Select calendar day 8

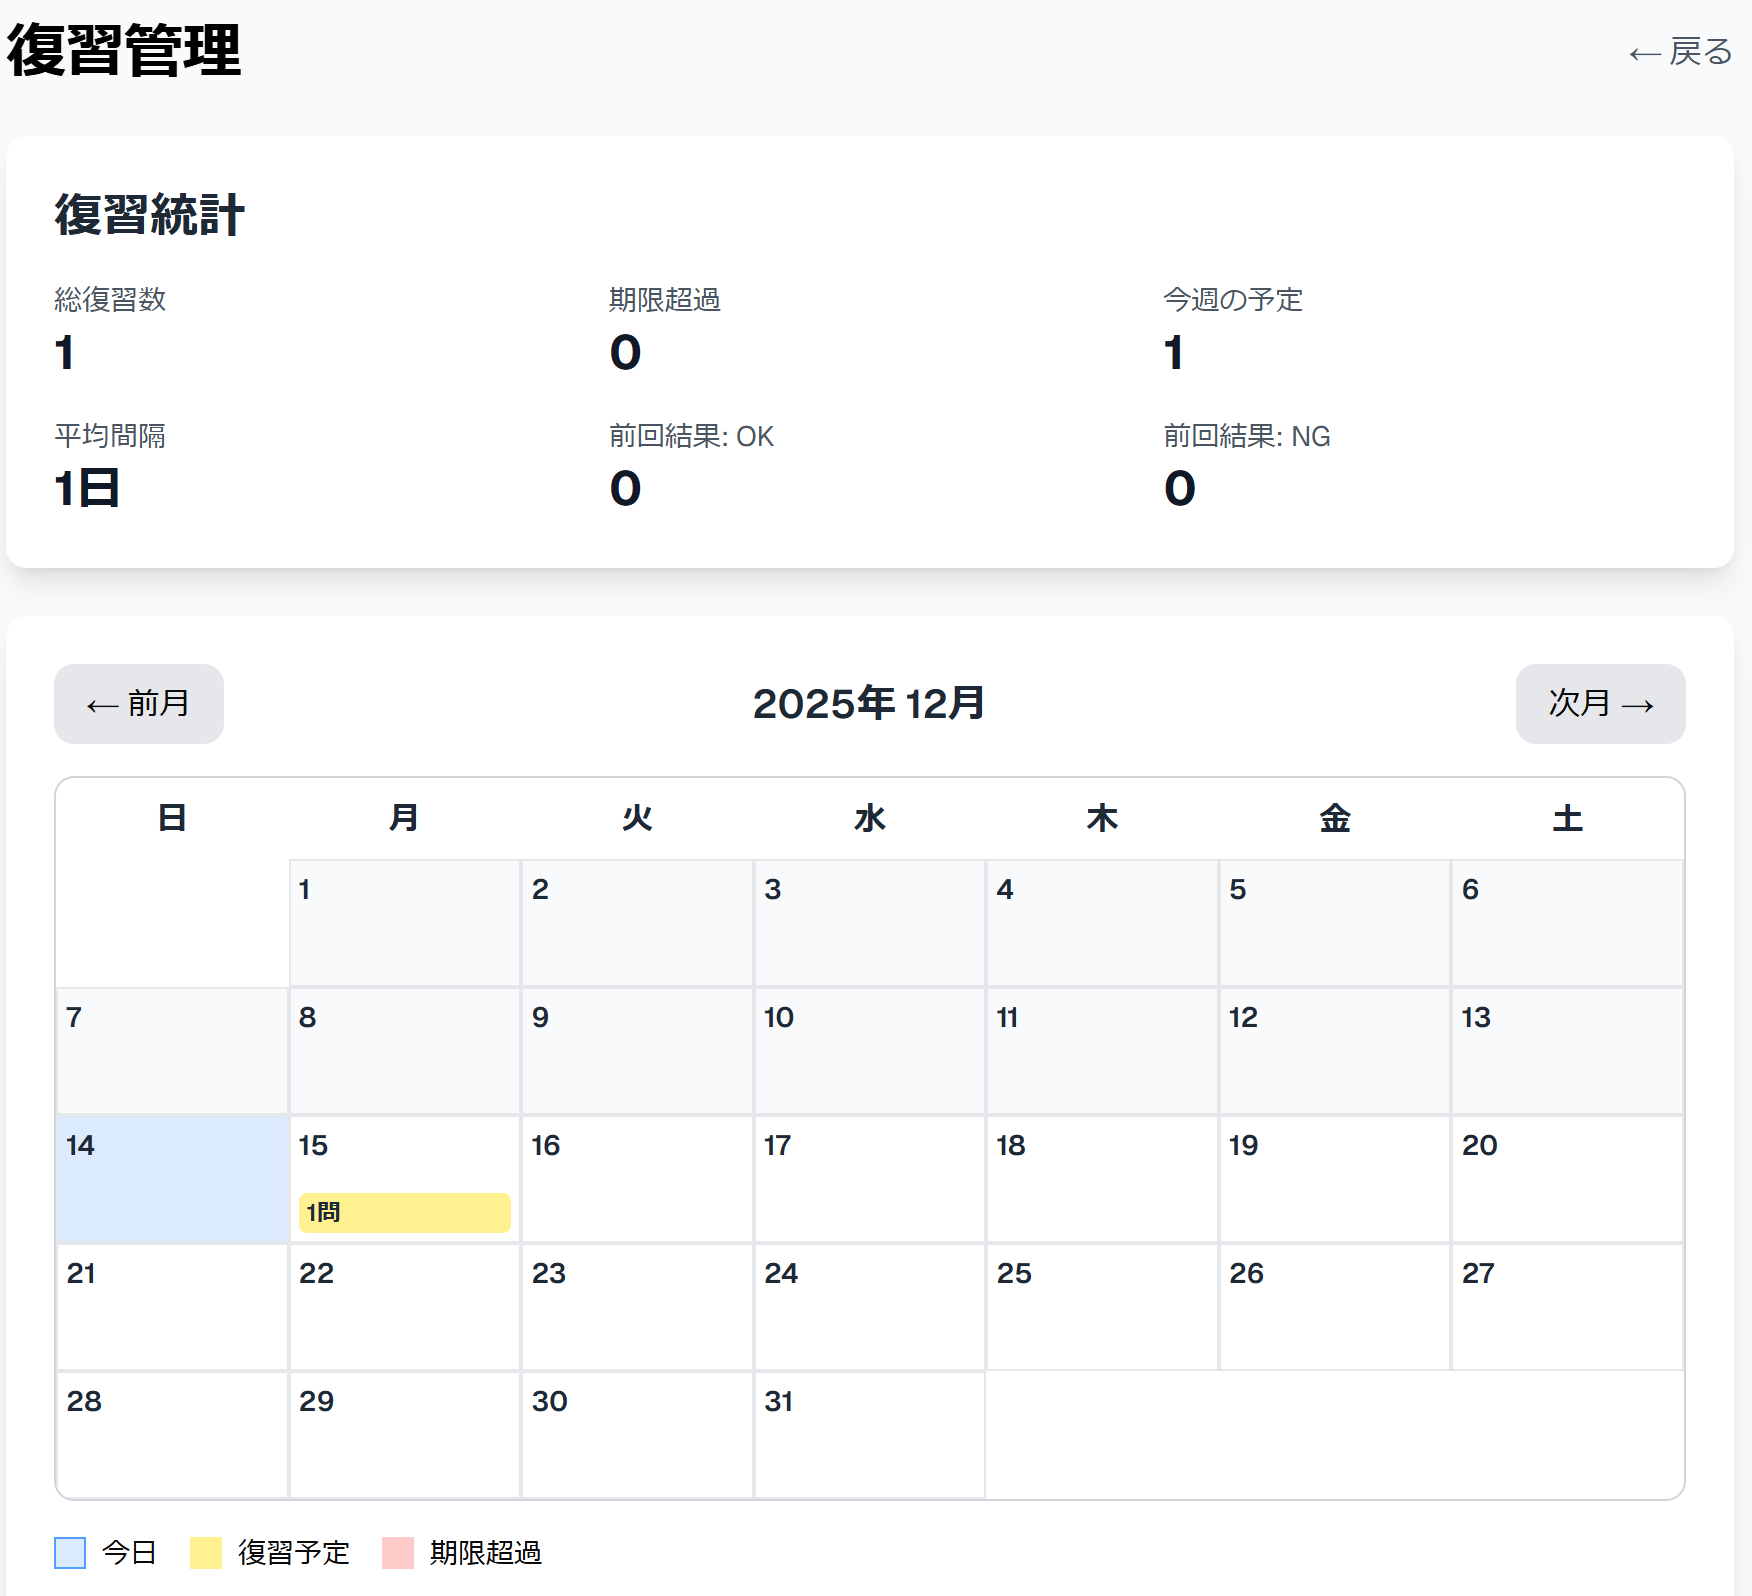[405, 1051]
